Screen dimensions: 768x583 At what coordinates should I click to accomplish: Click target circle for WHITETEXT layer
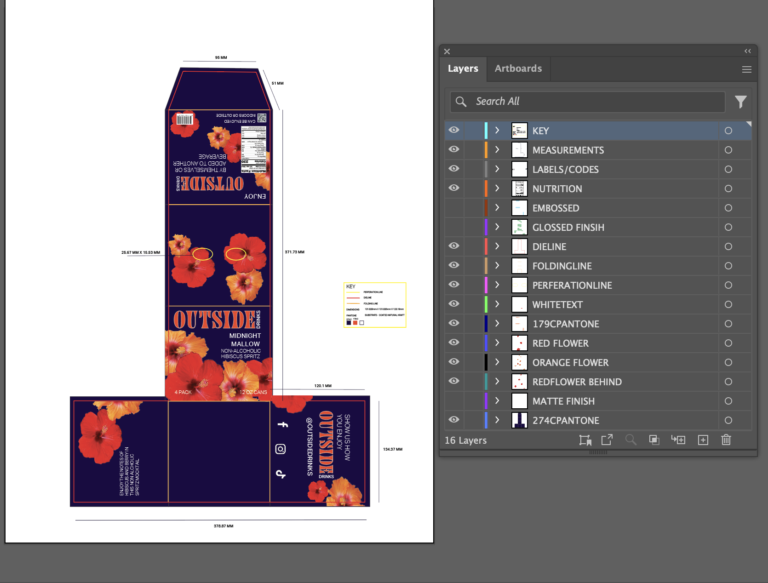728,305
